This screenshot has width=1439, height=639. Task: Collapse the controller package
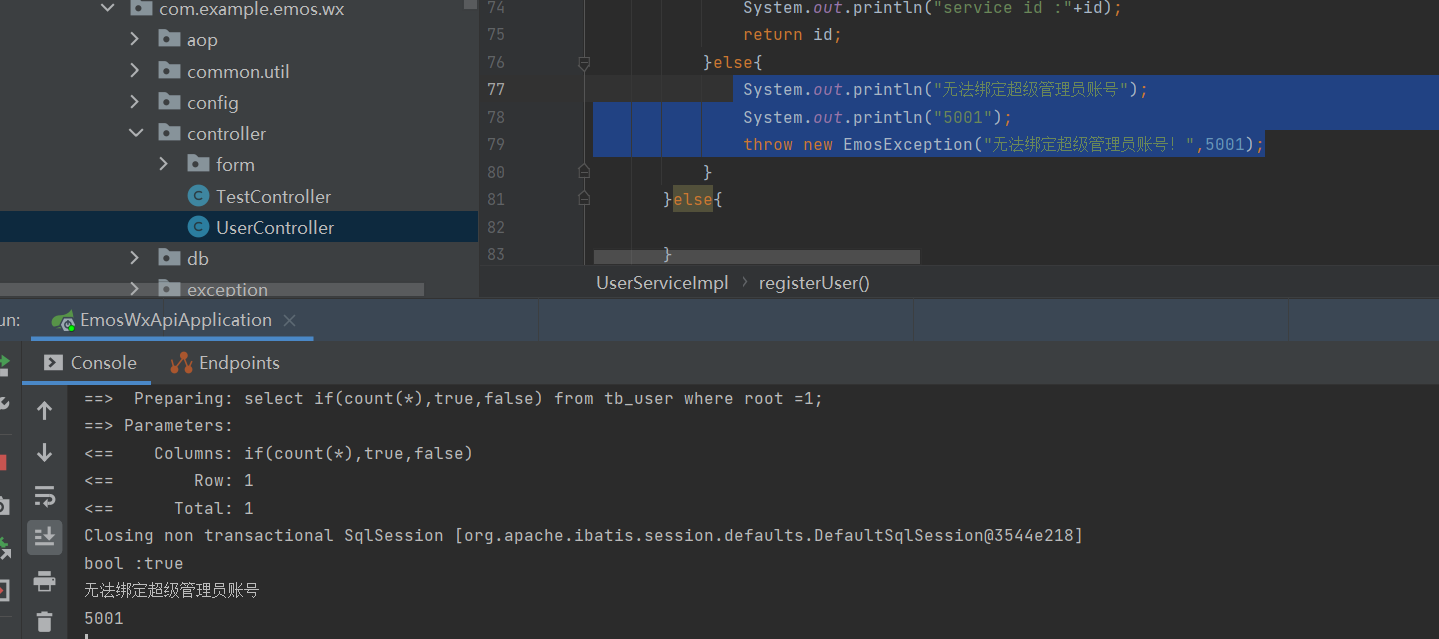coord(135,133)
